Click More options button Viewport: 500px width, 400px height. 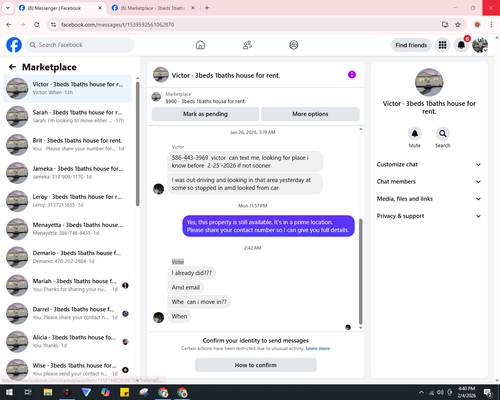click(310, 114)
